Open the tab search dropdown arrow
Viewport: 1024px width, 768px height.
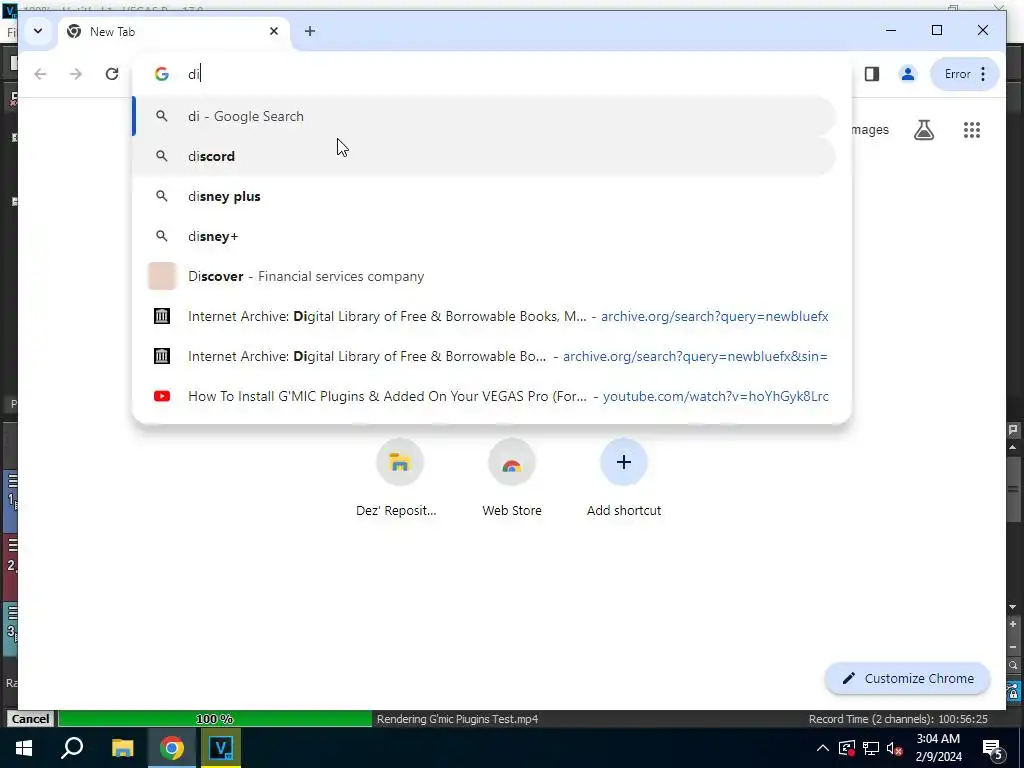click(38, 31)
